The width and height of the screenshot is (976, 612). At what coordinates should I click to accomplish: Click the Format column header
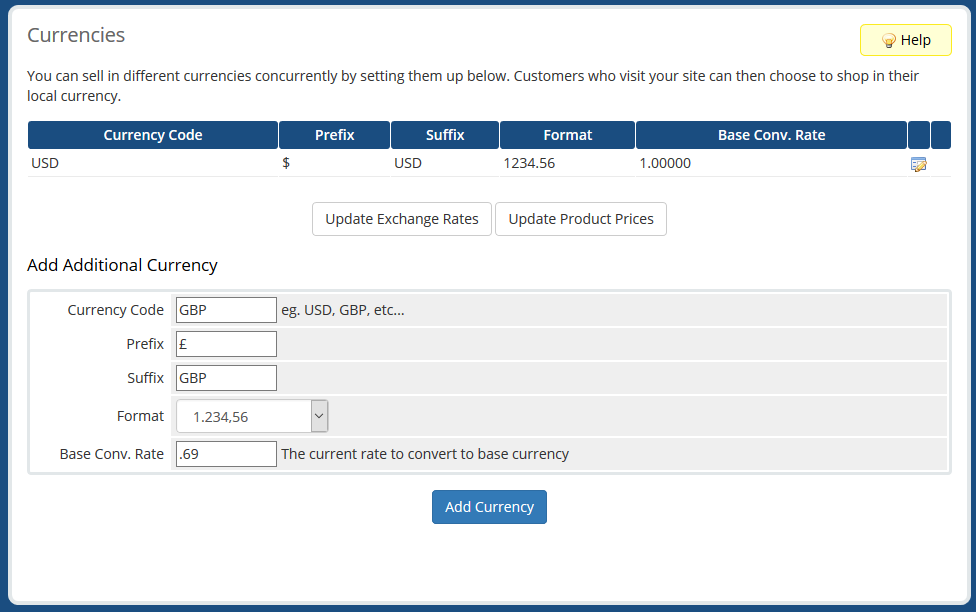tap(567, 135)
